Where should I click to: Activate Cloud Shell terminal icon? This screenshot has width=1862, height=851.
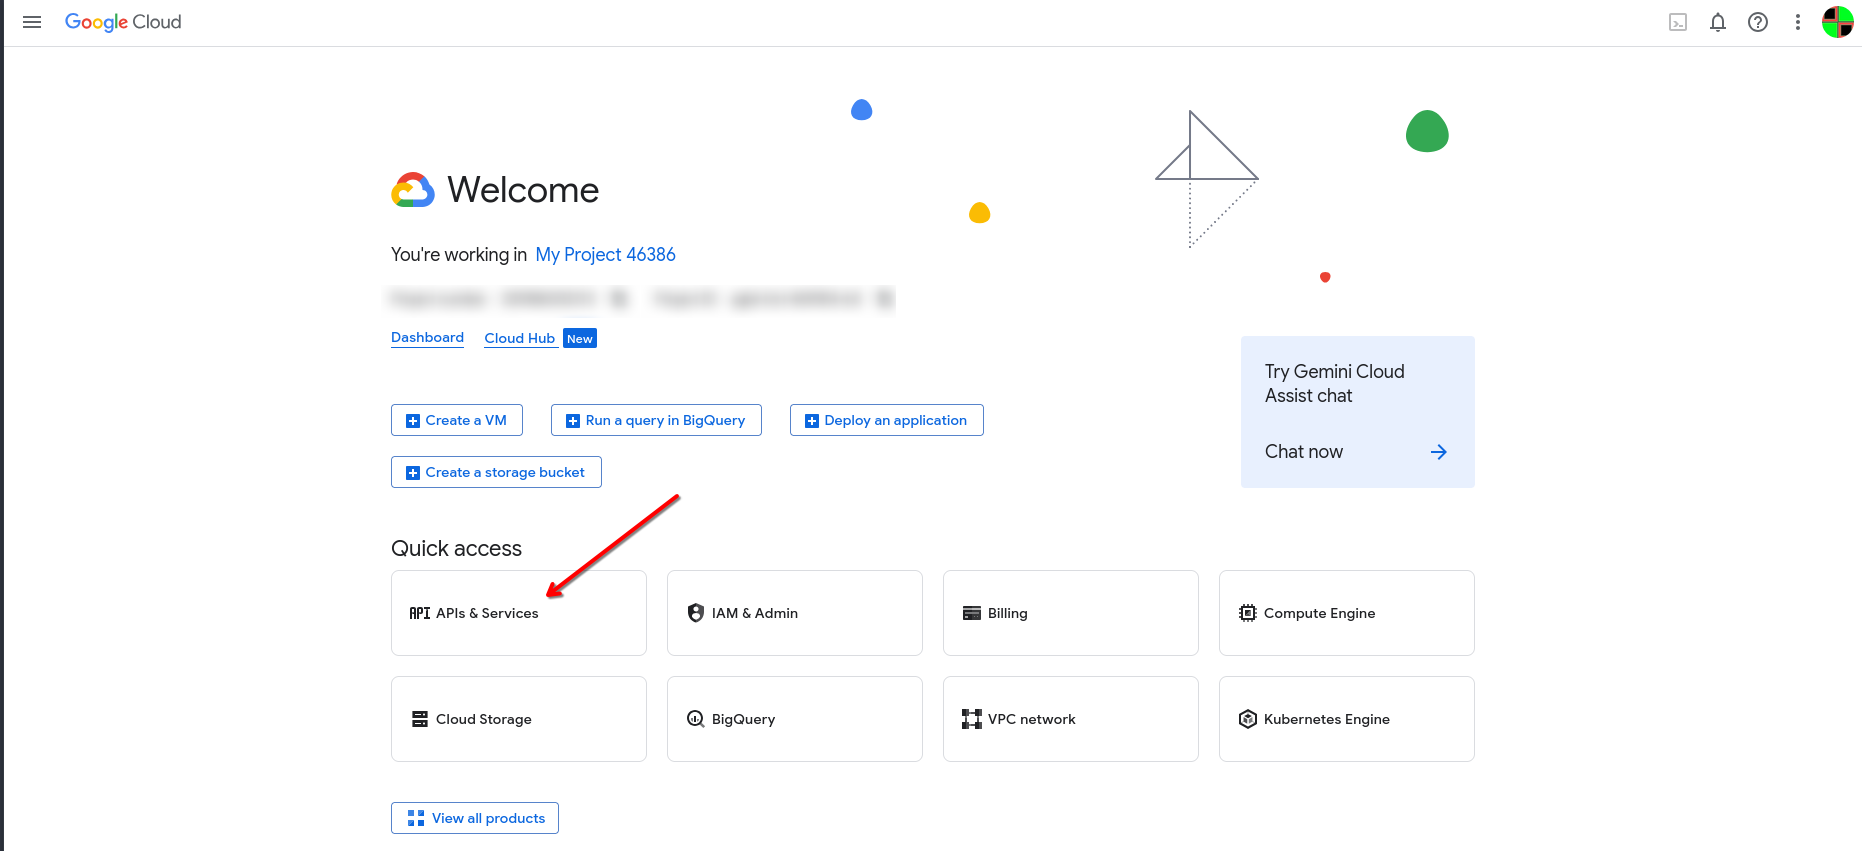click(1678, 22)
